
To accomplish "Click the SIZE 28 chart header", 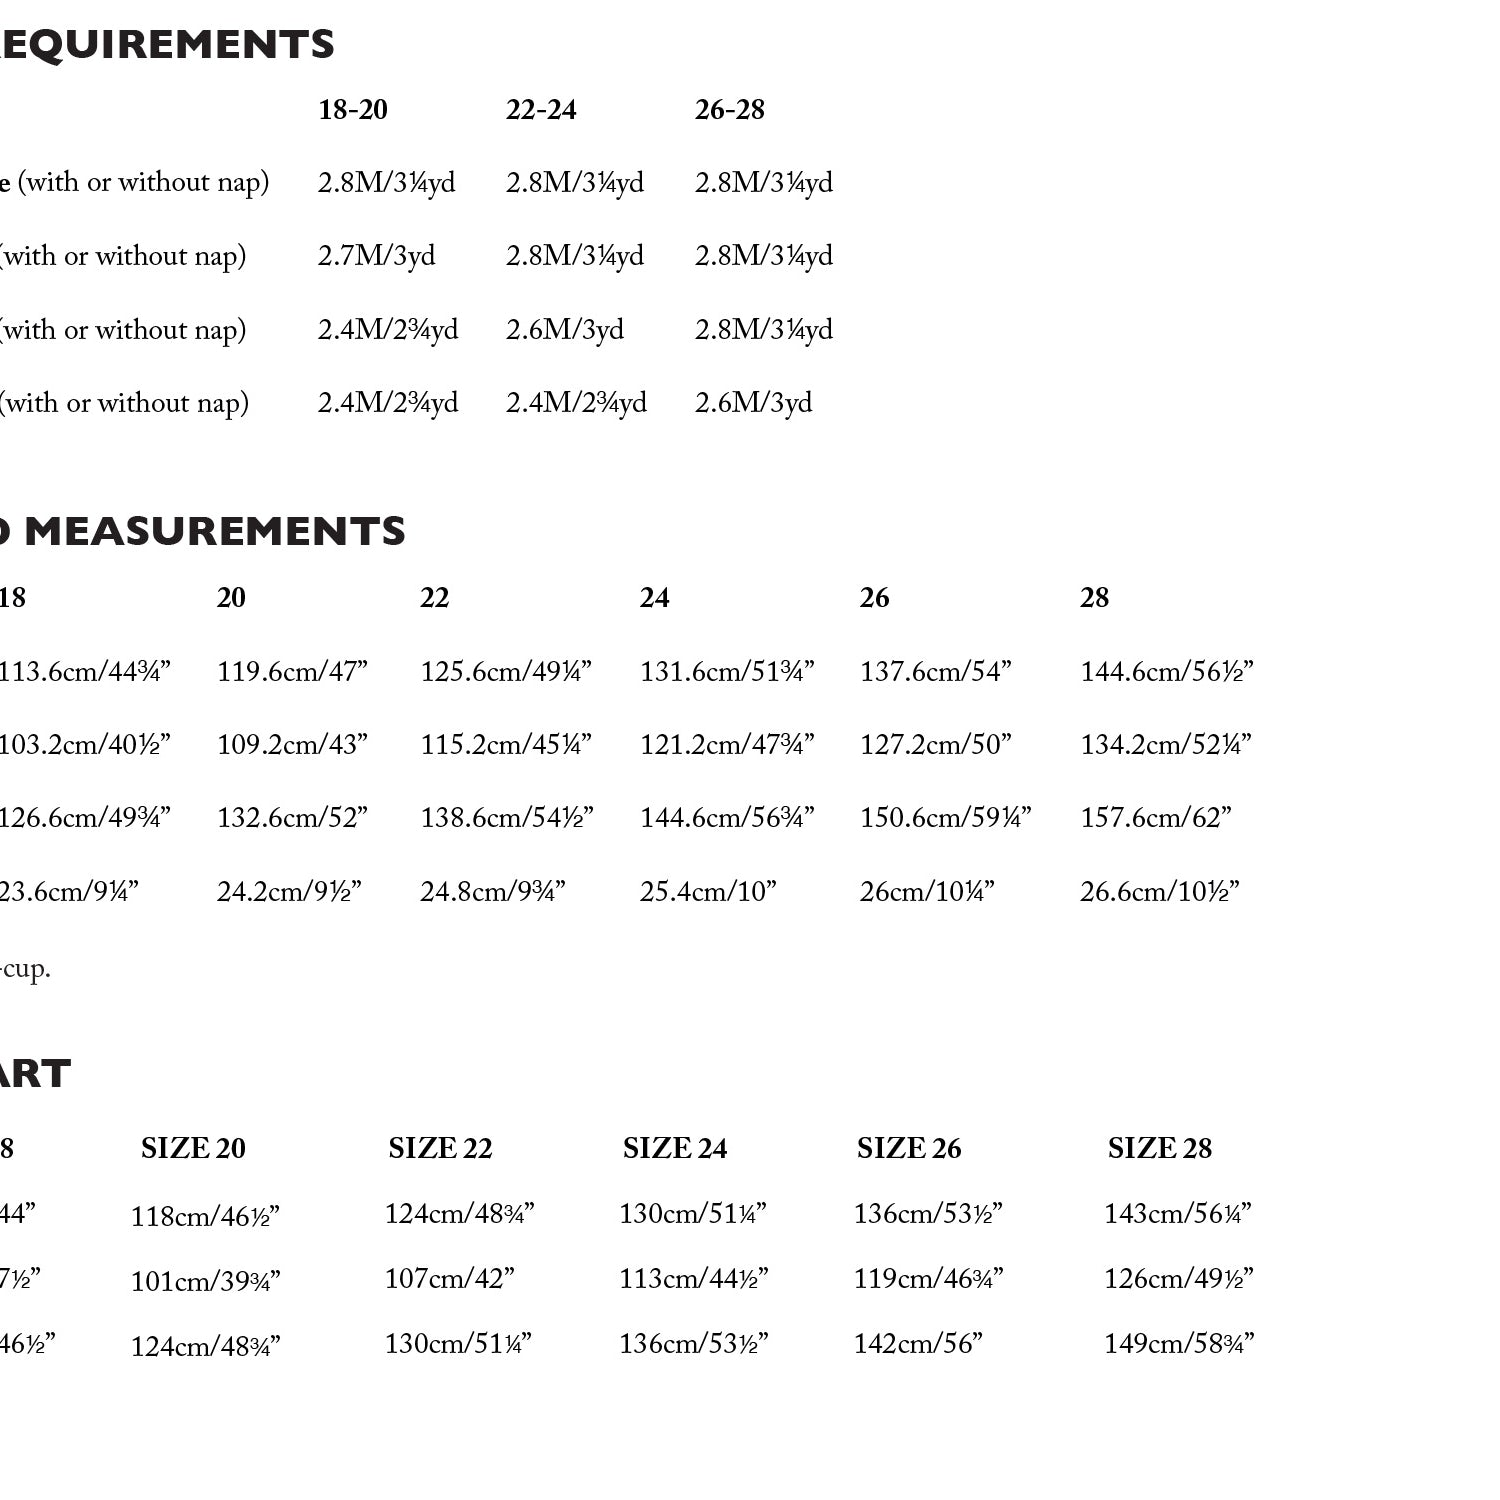I will pos(1160,1148).
